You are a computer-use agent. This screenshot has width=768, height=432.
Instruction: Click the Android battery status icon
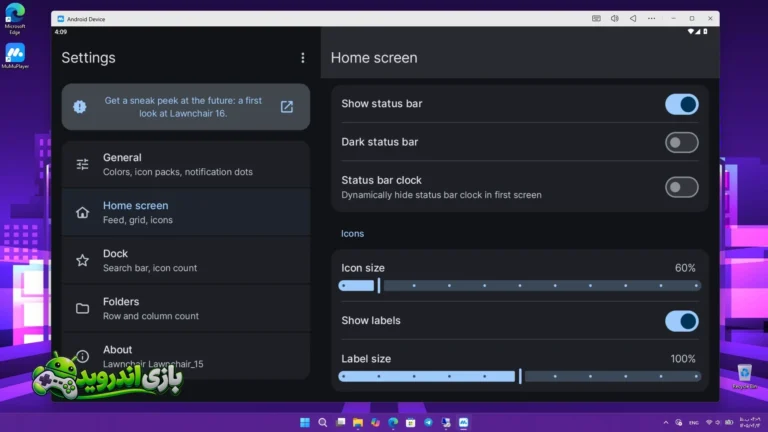(705, 32)
